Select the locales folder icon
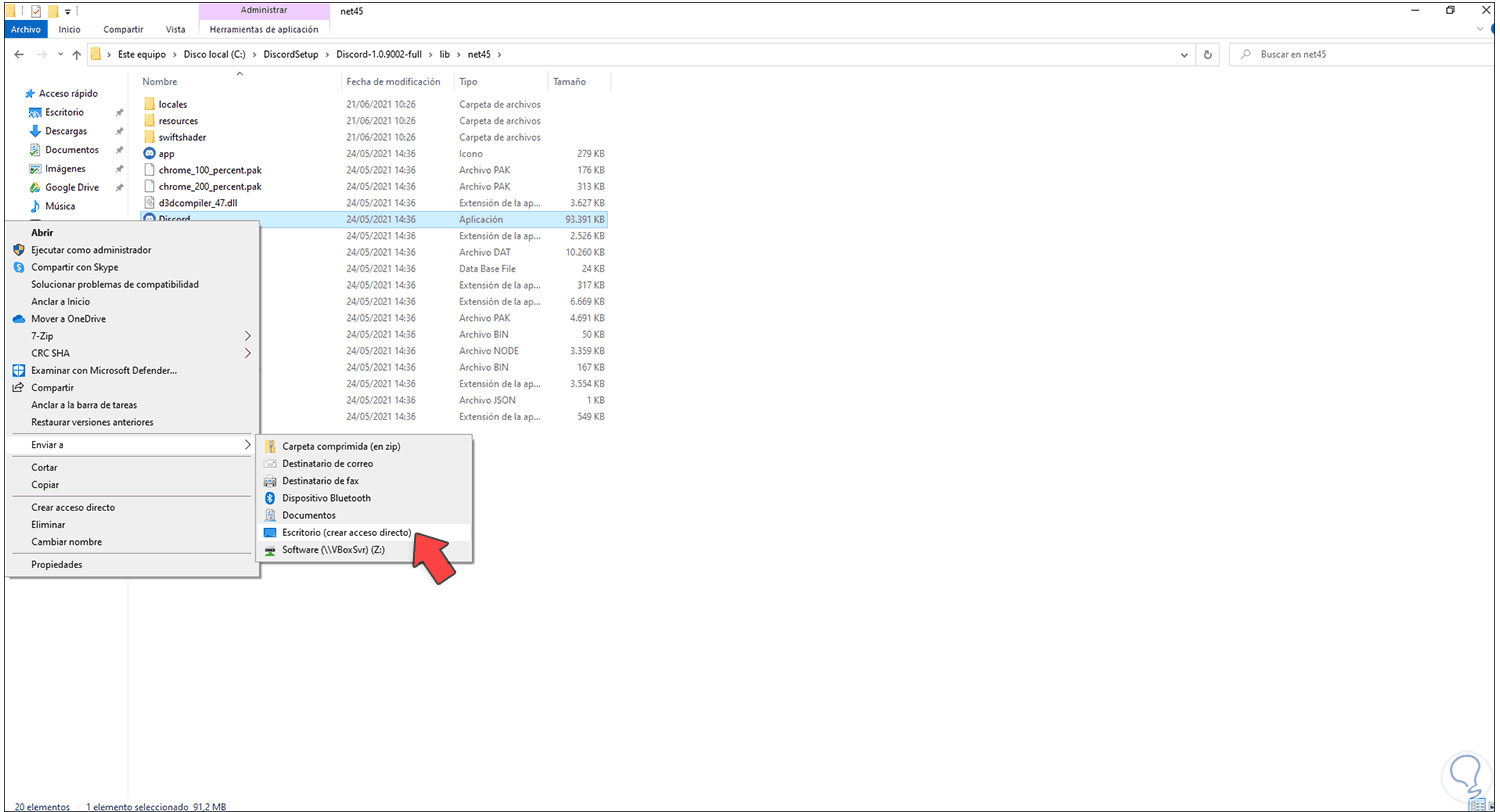Screen dimensions: 1500x812 [150, 104]
